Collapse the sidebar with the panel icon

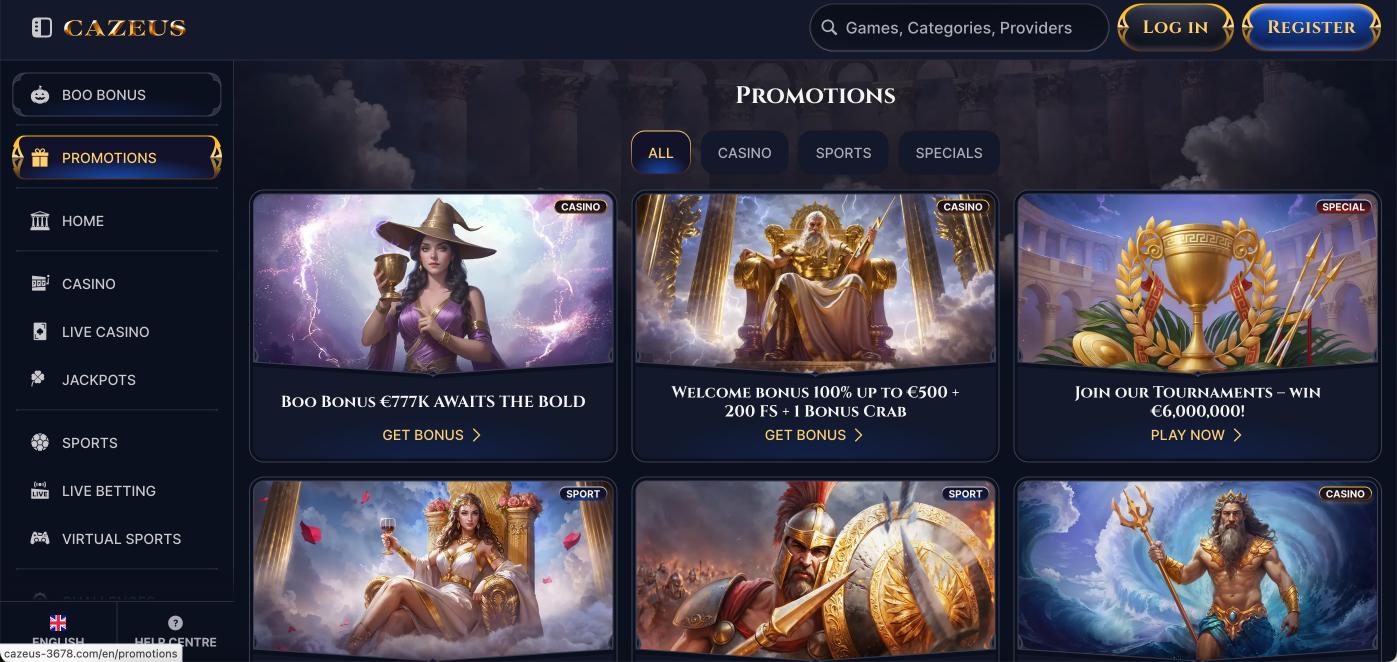(41, 28)
